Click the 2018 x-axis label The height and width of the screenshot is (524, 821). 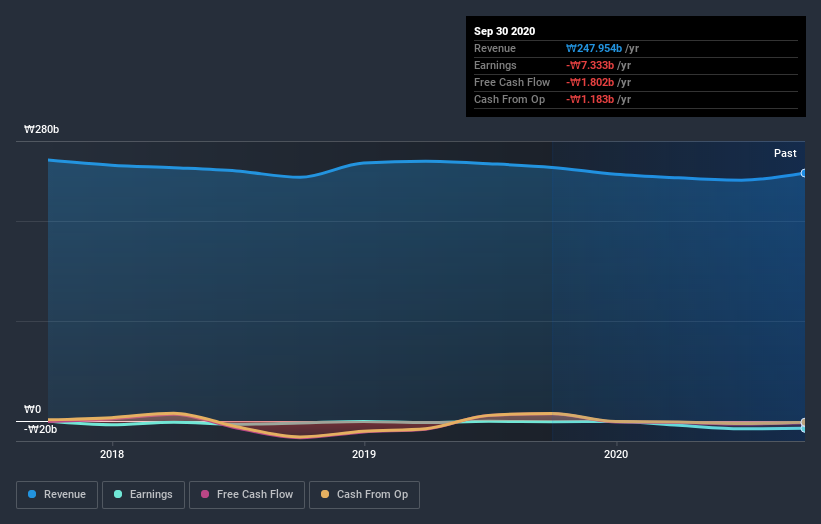[112, 454]
